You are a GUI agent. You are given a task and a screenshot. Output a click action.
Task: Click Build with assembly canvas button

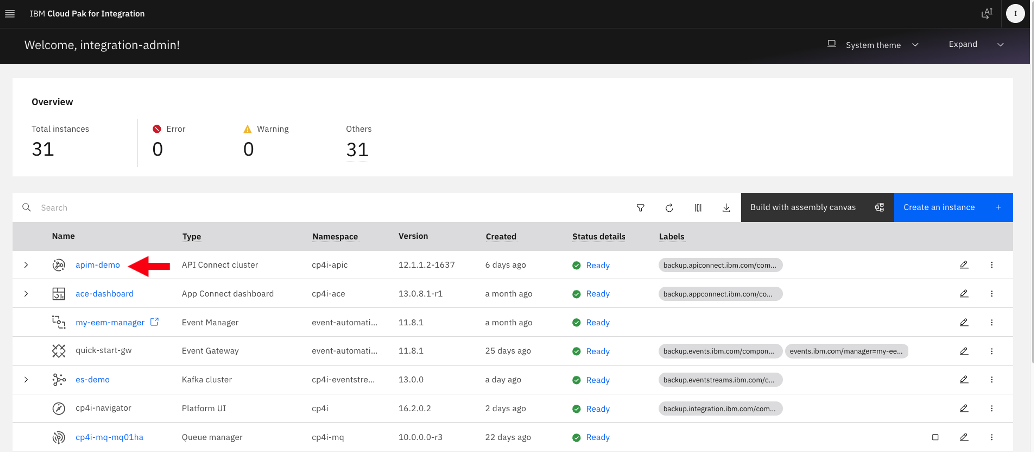(817, 208)
